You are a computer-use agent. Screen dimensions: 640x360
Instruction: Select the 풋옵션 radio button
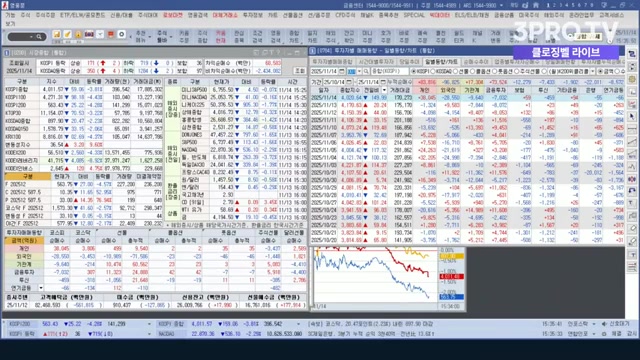pos(495,71)
